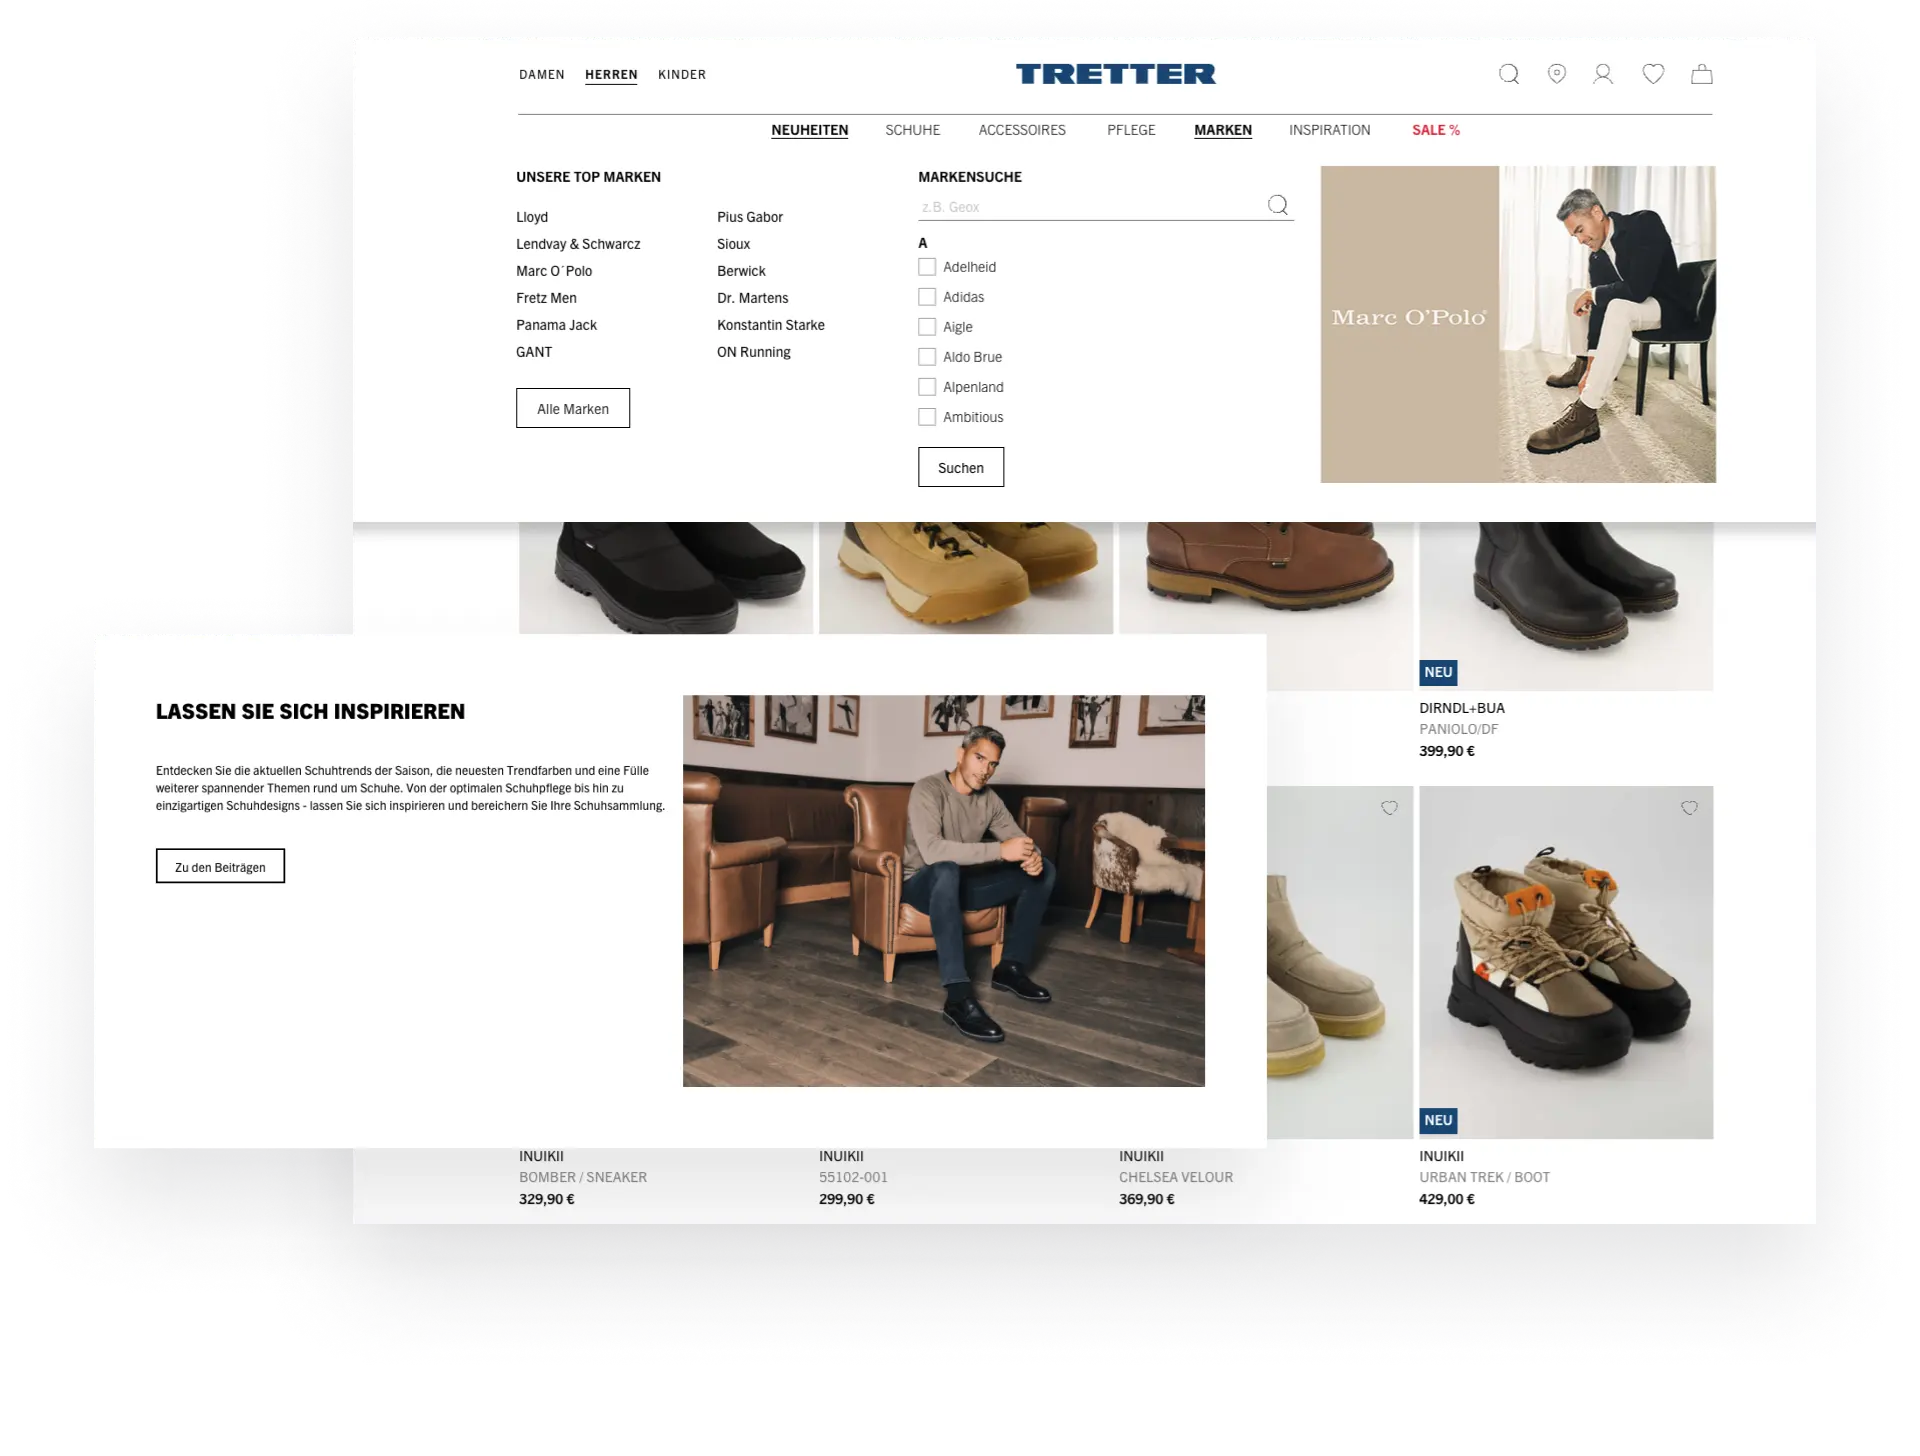The image size is (1920, 1456).
Task: Open the PFLEGE menu
Action: tap(1131, 130)
